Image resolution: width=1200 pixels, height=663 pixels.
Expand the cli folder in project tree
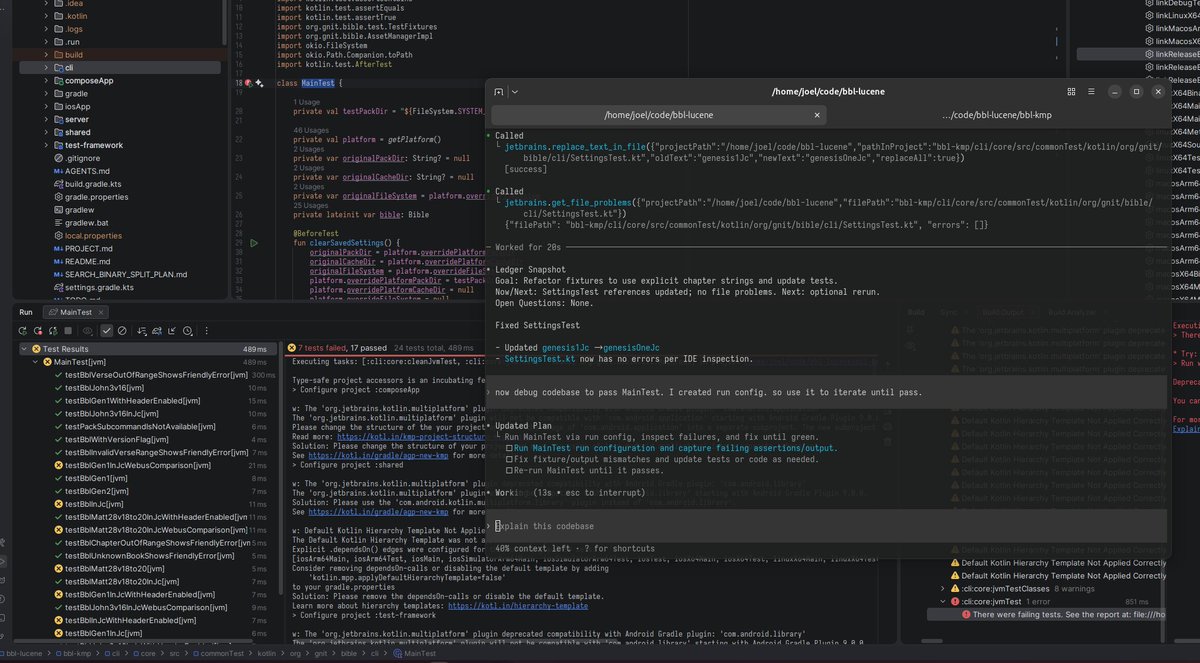46,68
